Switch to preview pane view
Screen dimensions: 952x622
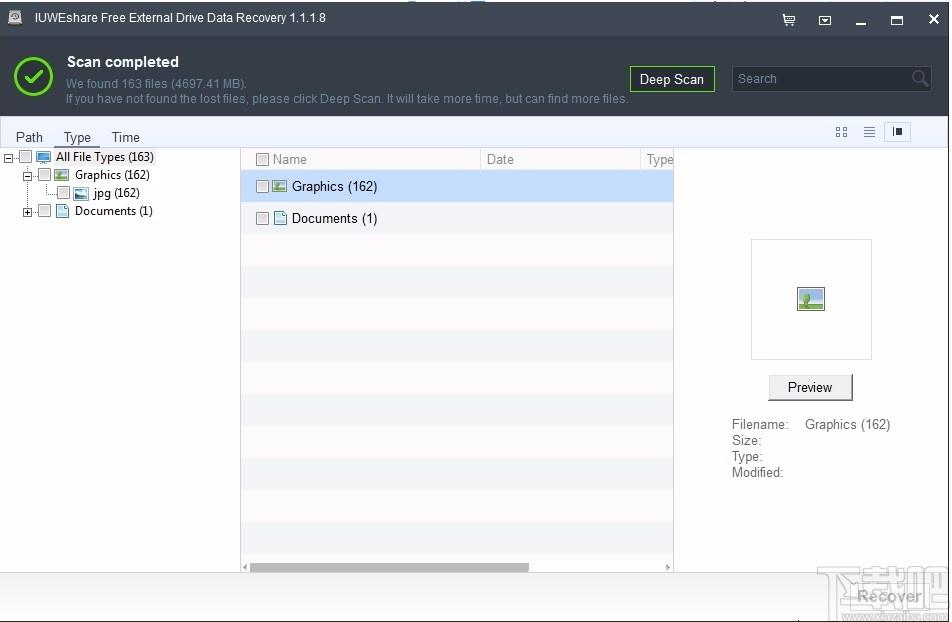tap(897, 132)
